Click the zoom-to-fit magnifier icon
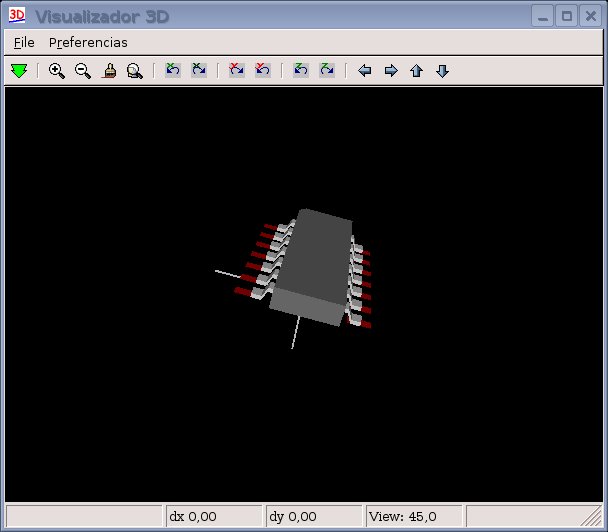The height and width of the screenshot is (532, 608). (x=135, y=71)
